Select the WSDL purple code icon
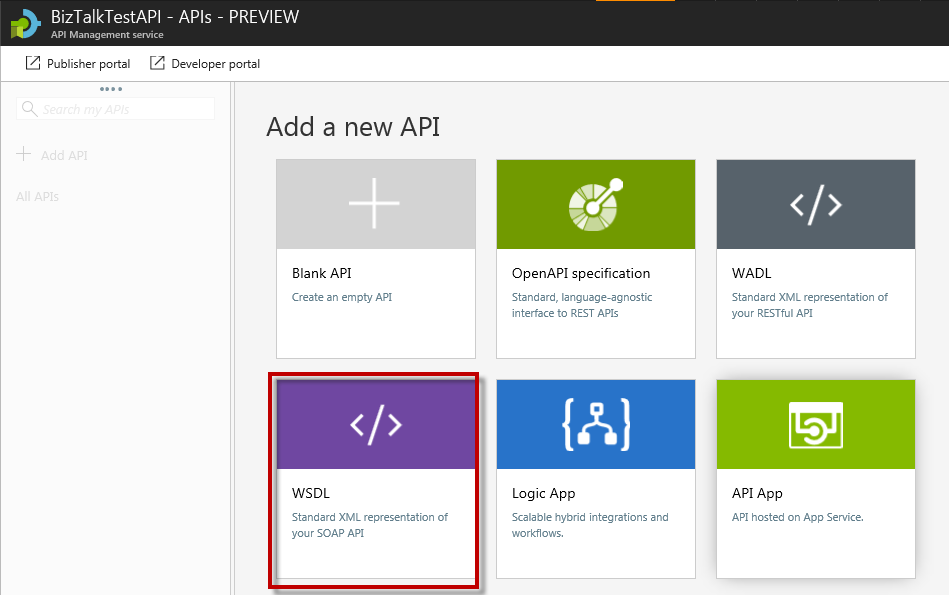 (x=375, y=424)
